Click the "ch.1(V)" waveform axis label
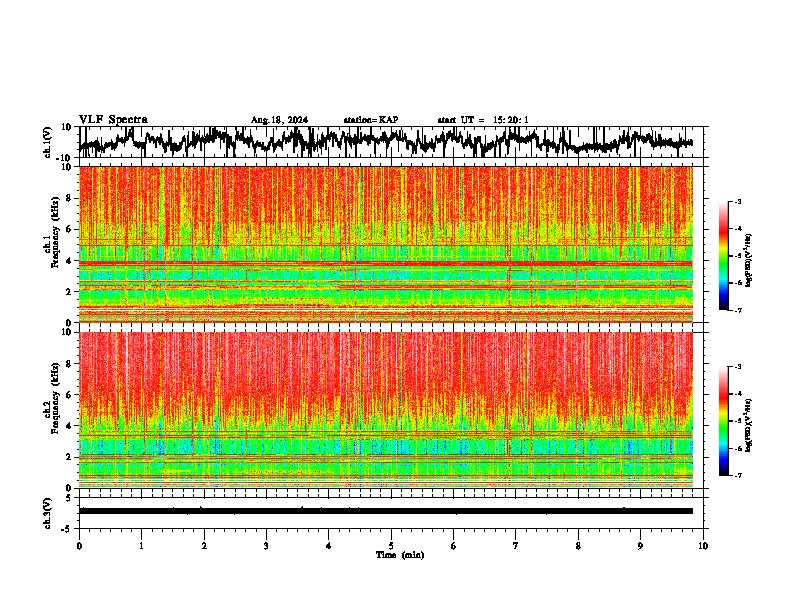Image resolution: width=792 pixels, height=612 pixels. pyautogui.click(x=48, y=142)
